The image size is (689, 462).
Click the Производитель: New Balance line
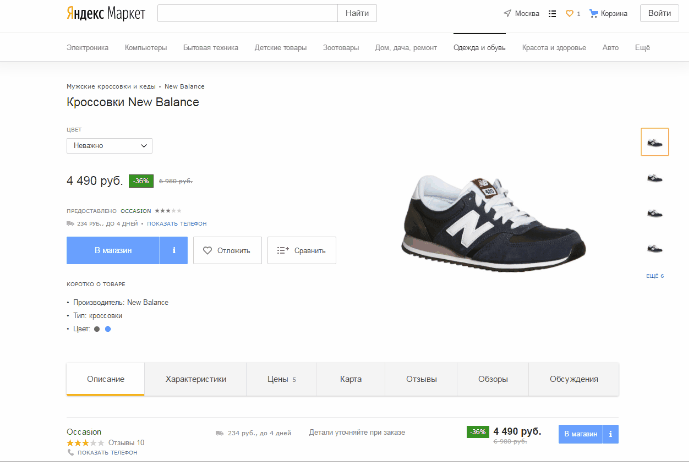121,302
